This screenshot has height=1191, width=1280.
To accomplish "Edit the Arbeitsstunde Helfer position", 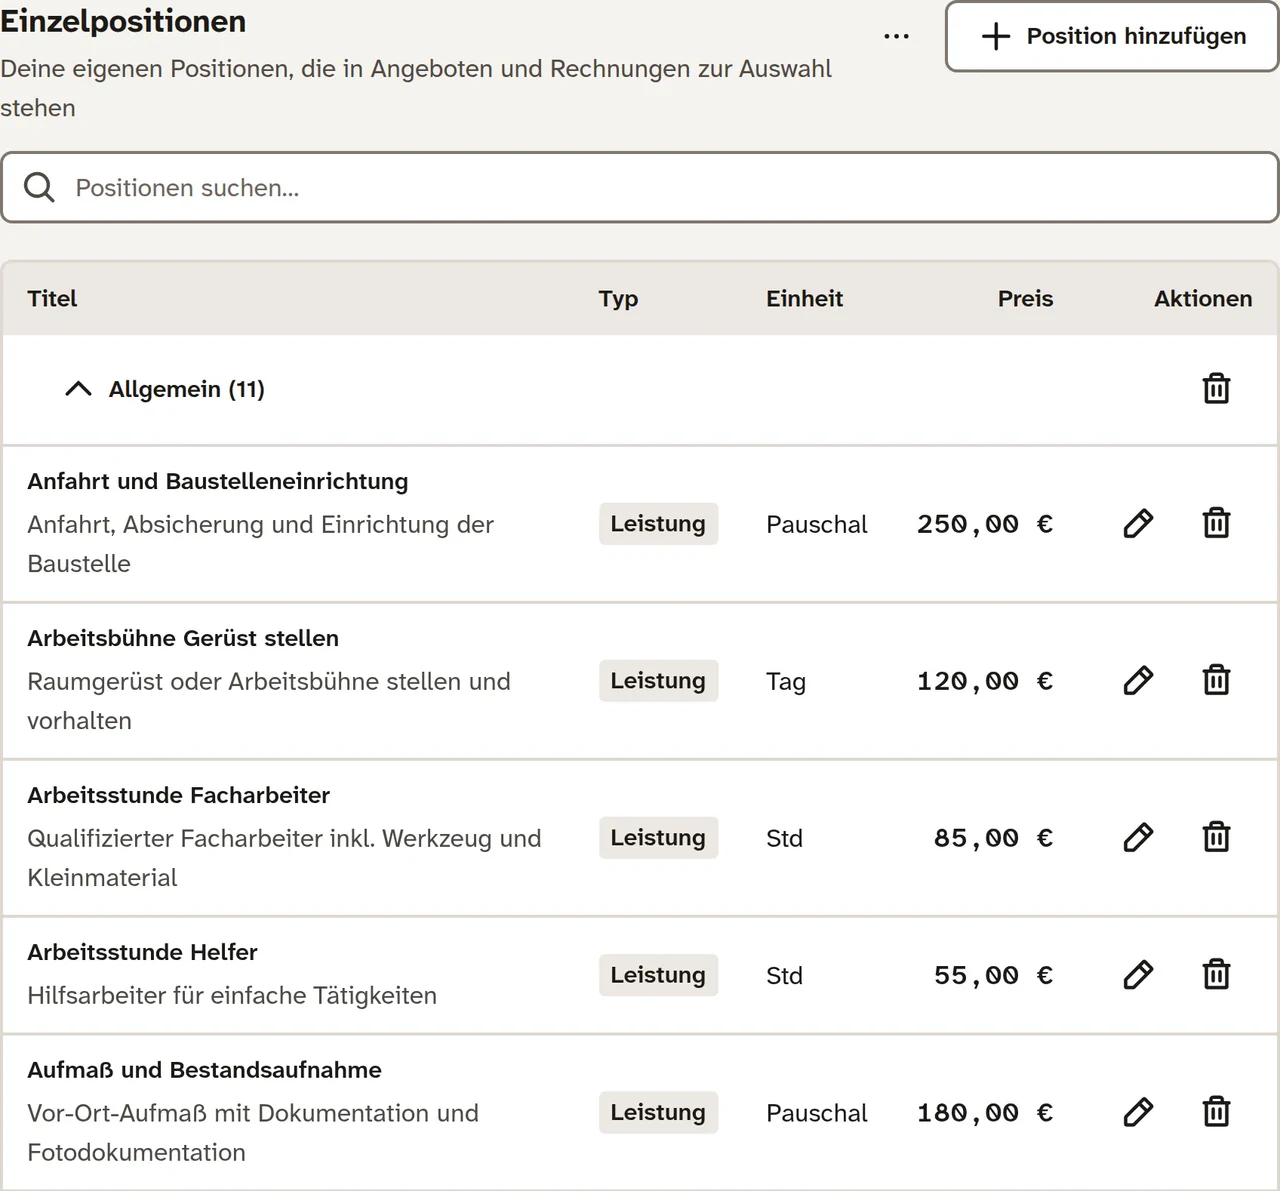I will (1138, 975).
